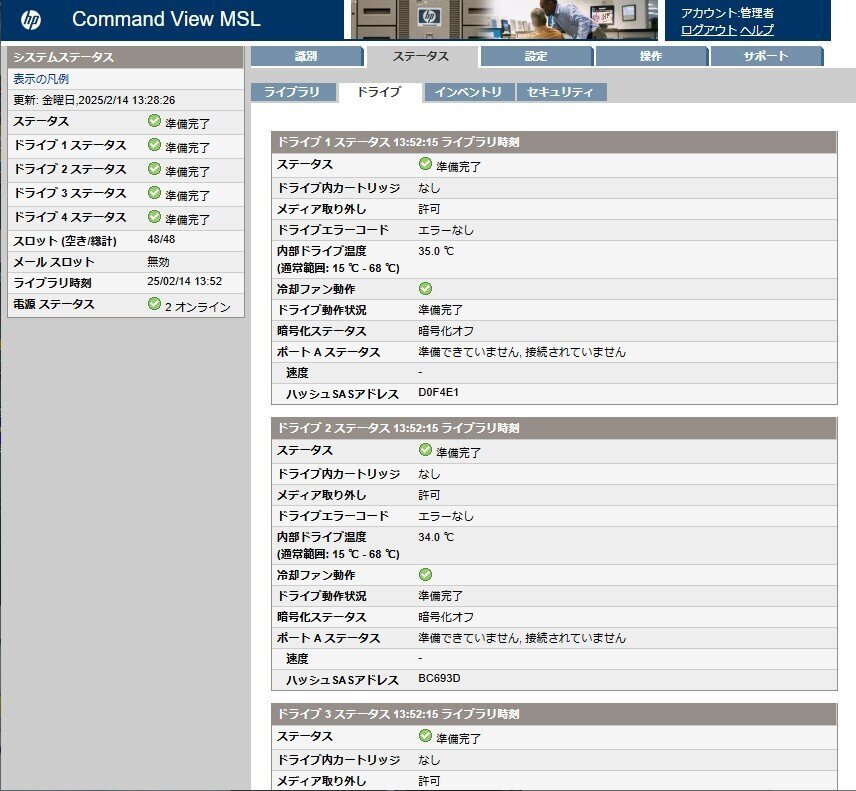Click ドライブ 4 ステータス green check in sidebar
The height and width of the screenshot is (791, 856).
154,217
